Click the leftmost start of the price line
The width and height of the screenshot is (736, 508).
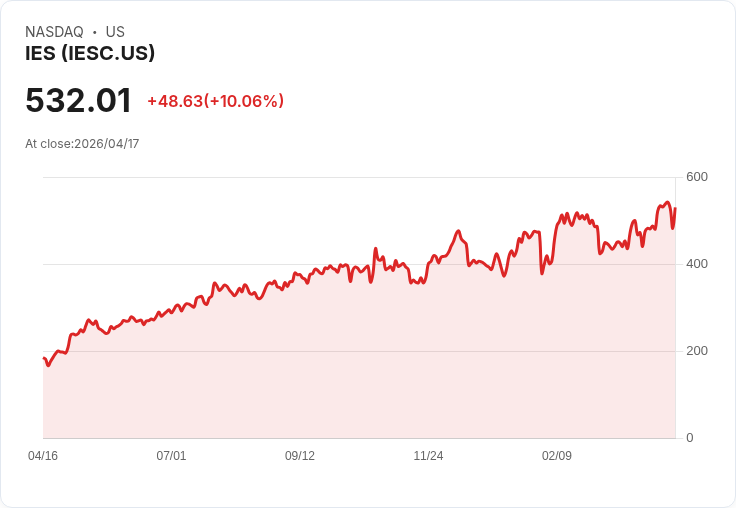tap(44, 358)
